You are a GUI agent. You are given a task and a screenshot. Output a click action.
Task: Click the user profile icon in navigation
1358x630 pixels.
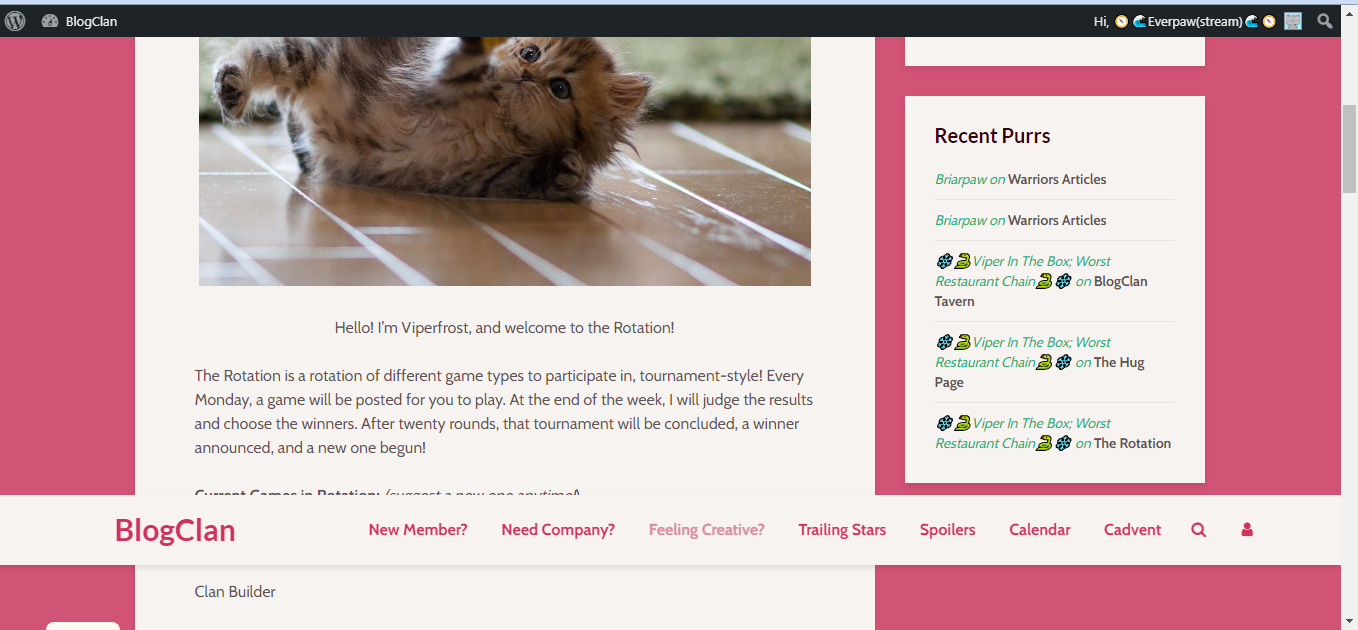tap(1247, 530)
